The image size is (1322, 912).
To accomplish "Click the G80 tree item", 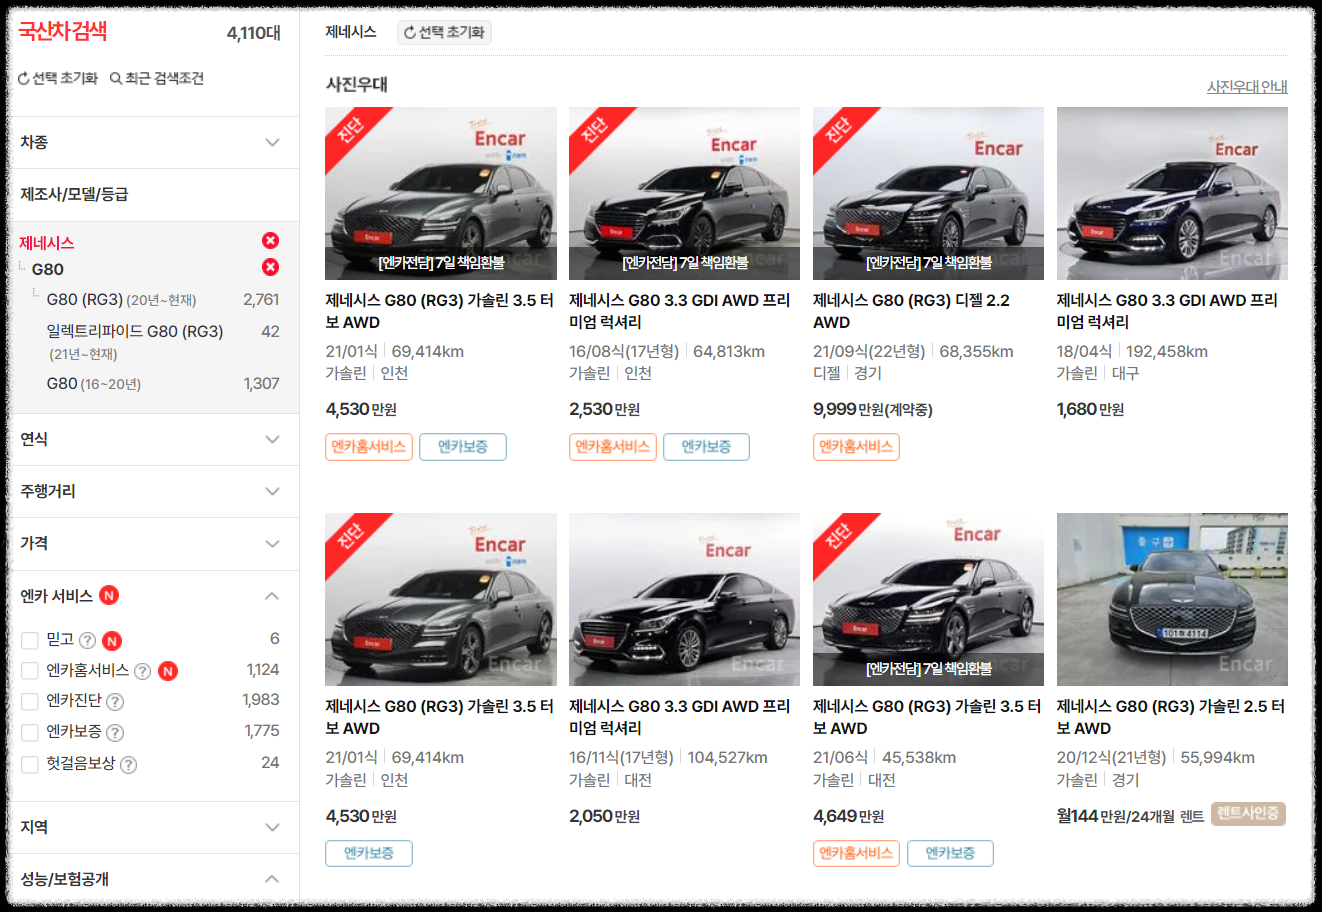I will click(x=48, y=269).
